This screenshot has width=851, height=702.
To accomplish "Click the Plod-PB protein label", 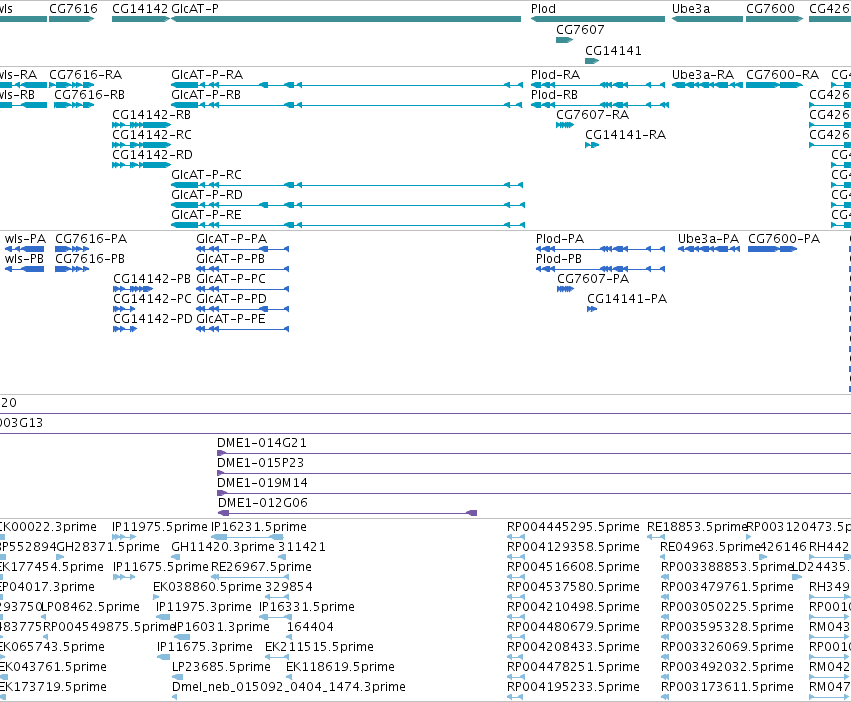I will (x=559, y=259).
